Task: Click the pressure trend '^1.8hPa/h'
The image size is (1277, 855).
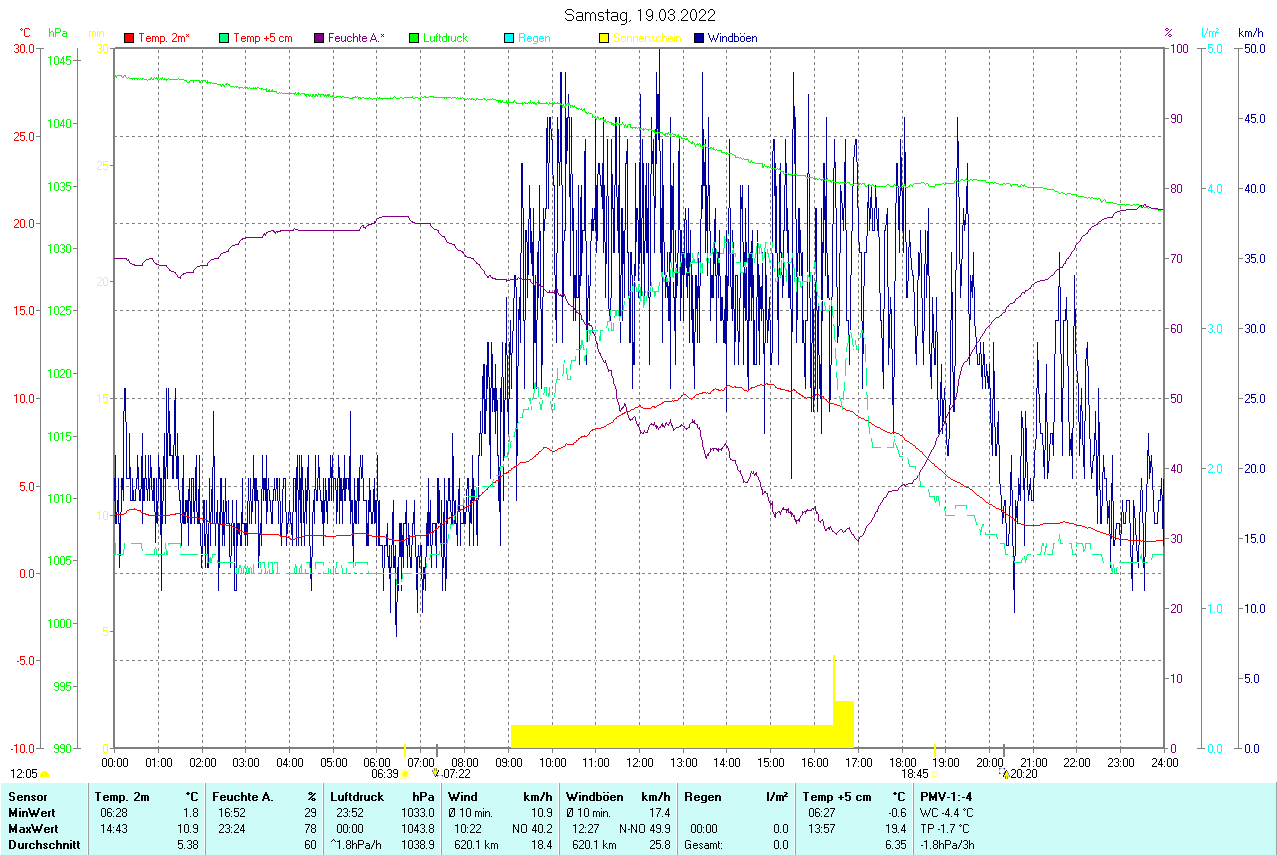Action: 358,845
